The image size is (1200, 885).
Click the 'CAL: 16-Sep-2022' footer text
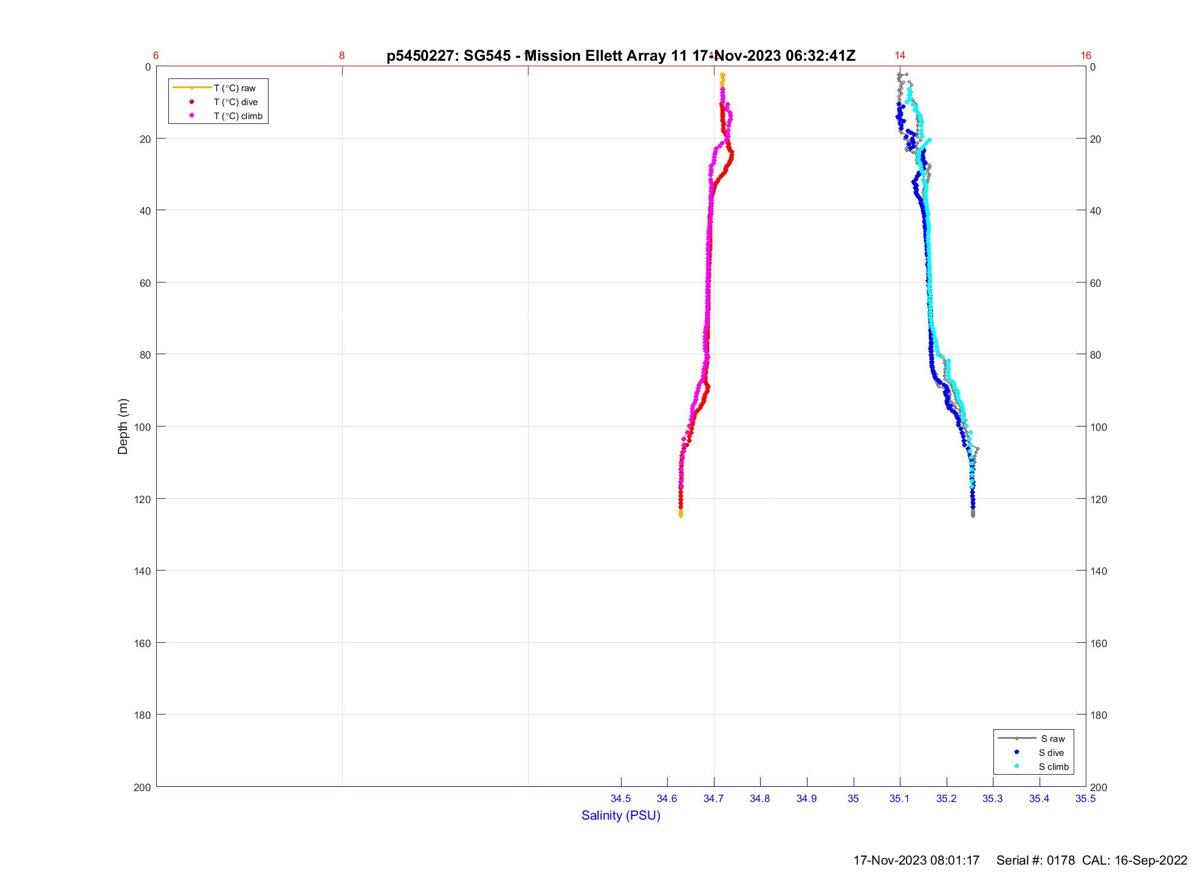pyautogui.click(x=1136, y=860)
